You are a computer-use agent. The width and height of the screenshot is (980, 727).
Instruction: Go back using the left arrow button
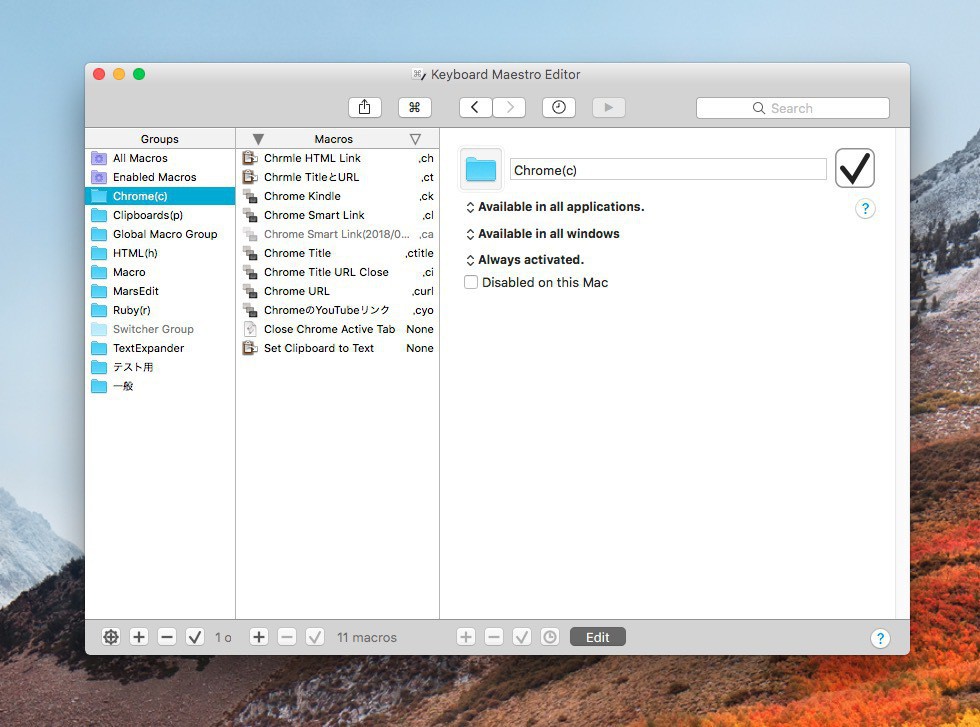click(x=475, y=108)
